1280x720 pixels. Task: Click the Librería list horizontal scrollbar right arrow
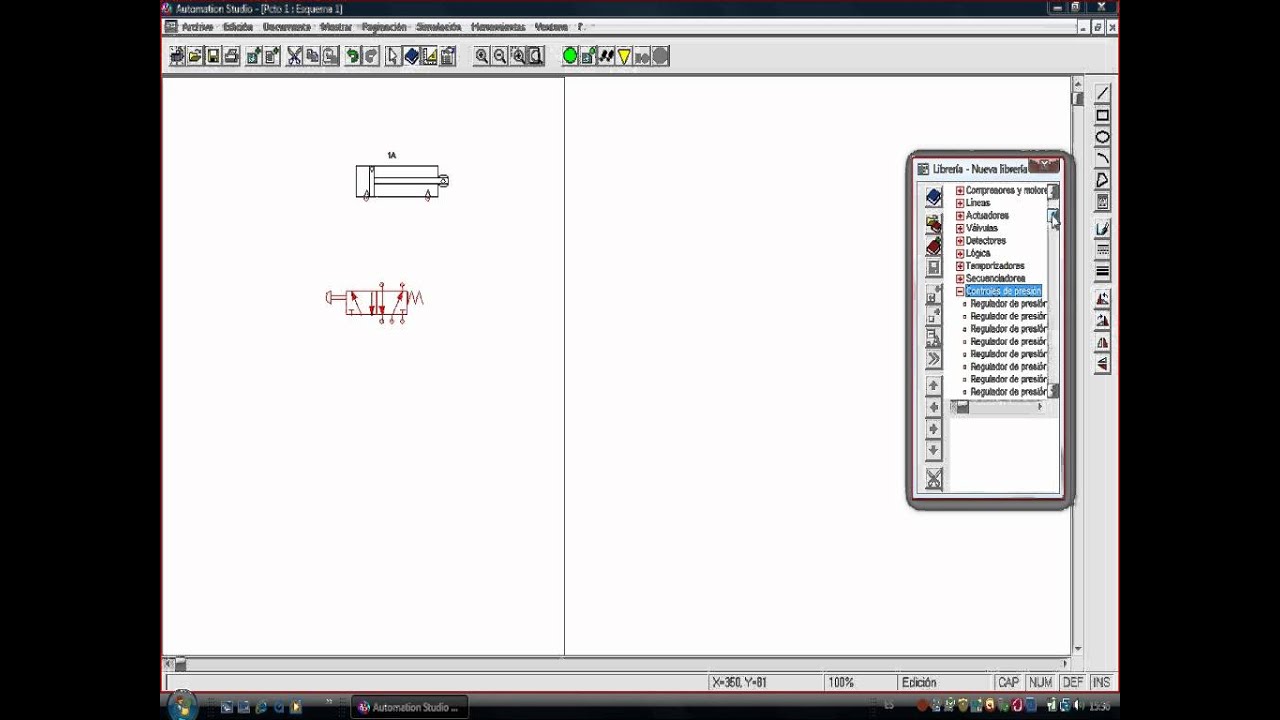click(1040, 407)
